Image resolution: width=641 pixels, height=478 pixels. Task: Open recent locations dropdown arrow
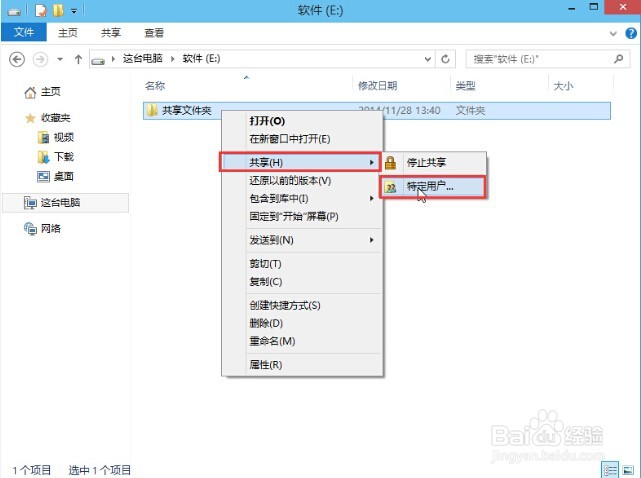60,59
